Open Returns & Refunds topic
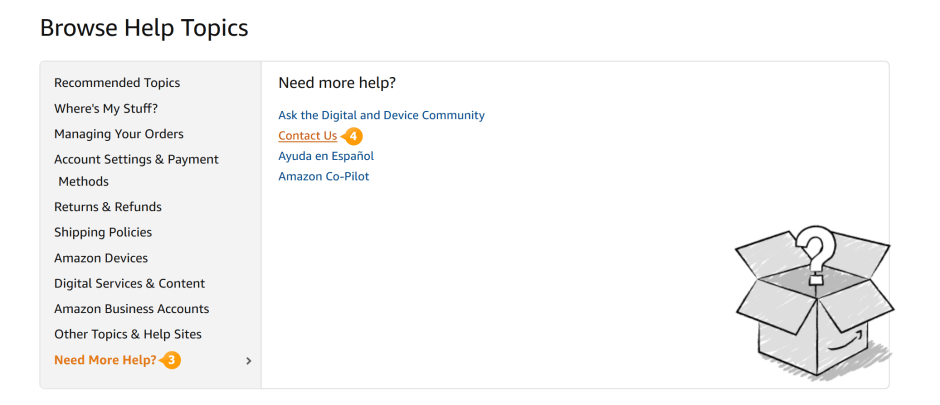This screenshot has height=405, width=940. click(108, 207)
